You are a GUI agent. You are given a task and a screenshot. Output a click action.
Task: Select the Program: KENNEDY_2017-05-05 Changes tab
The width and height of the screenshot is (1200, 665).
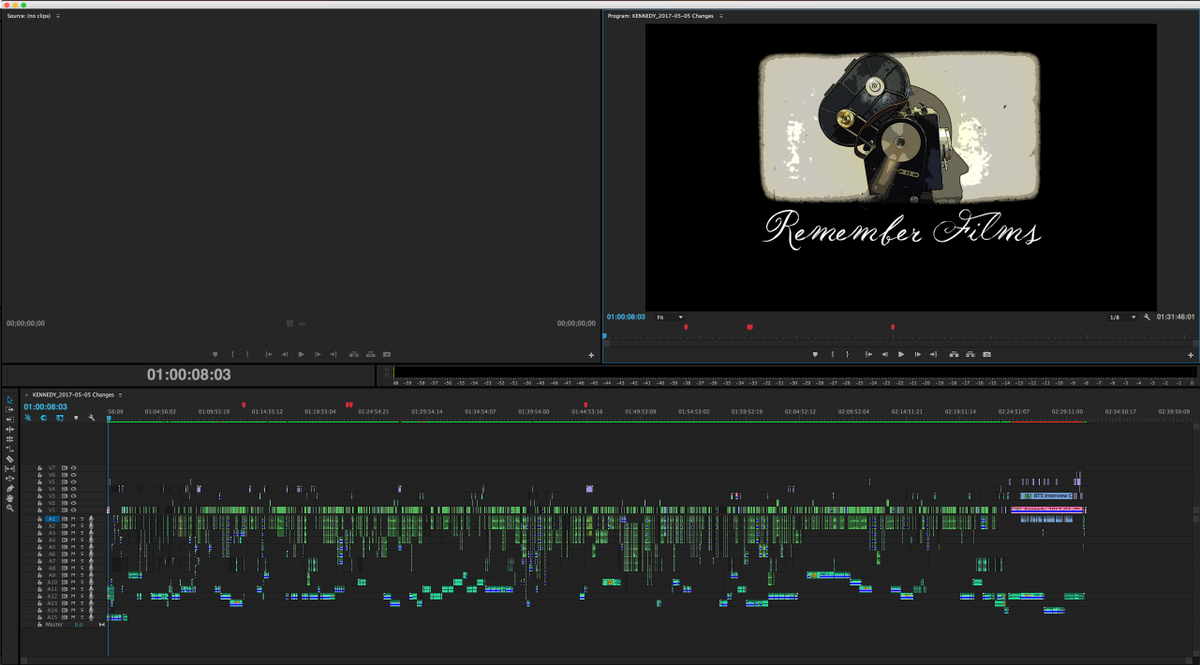[661, 16]
